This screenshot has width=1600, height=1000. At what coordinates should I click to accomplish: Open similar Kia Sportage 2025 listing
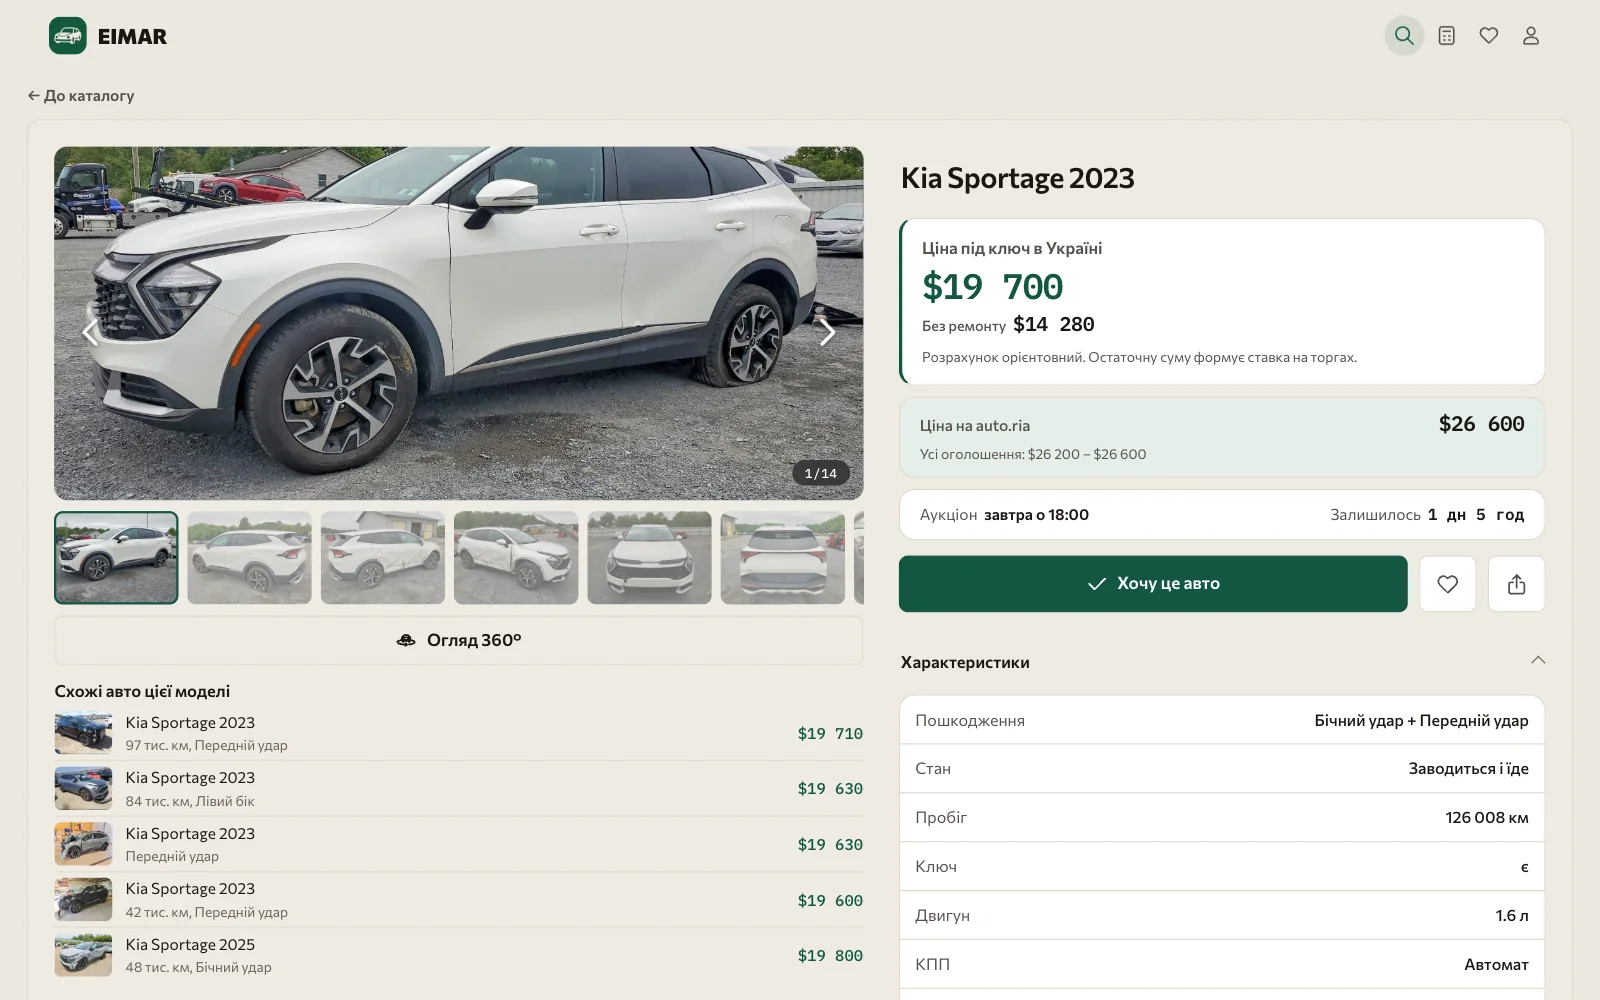tap(459, 955)
